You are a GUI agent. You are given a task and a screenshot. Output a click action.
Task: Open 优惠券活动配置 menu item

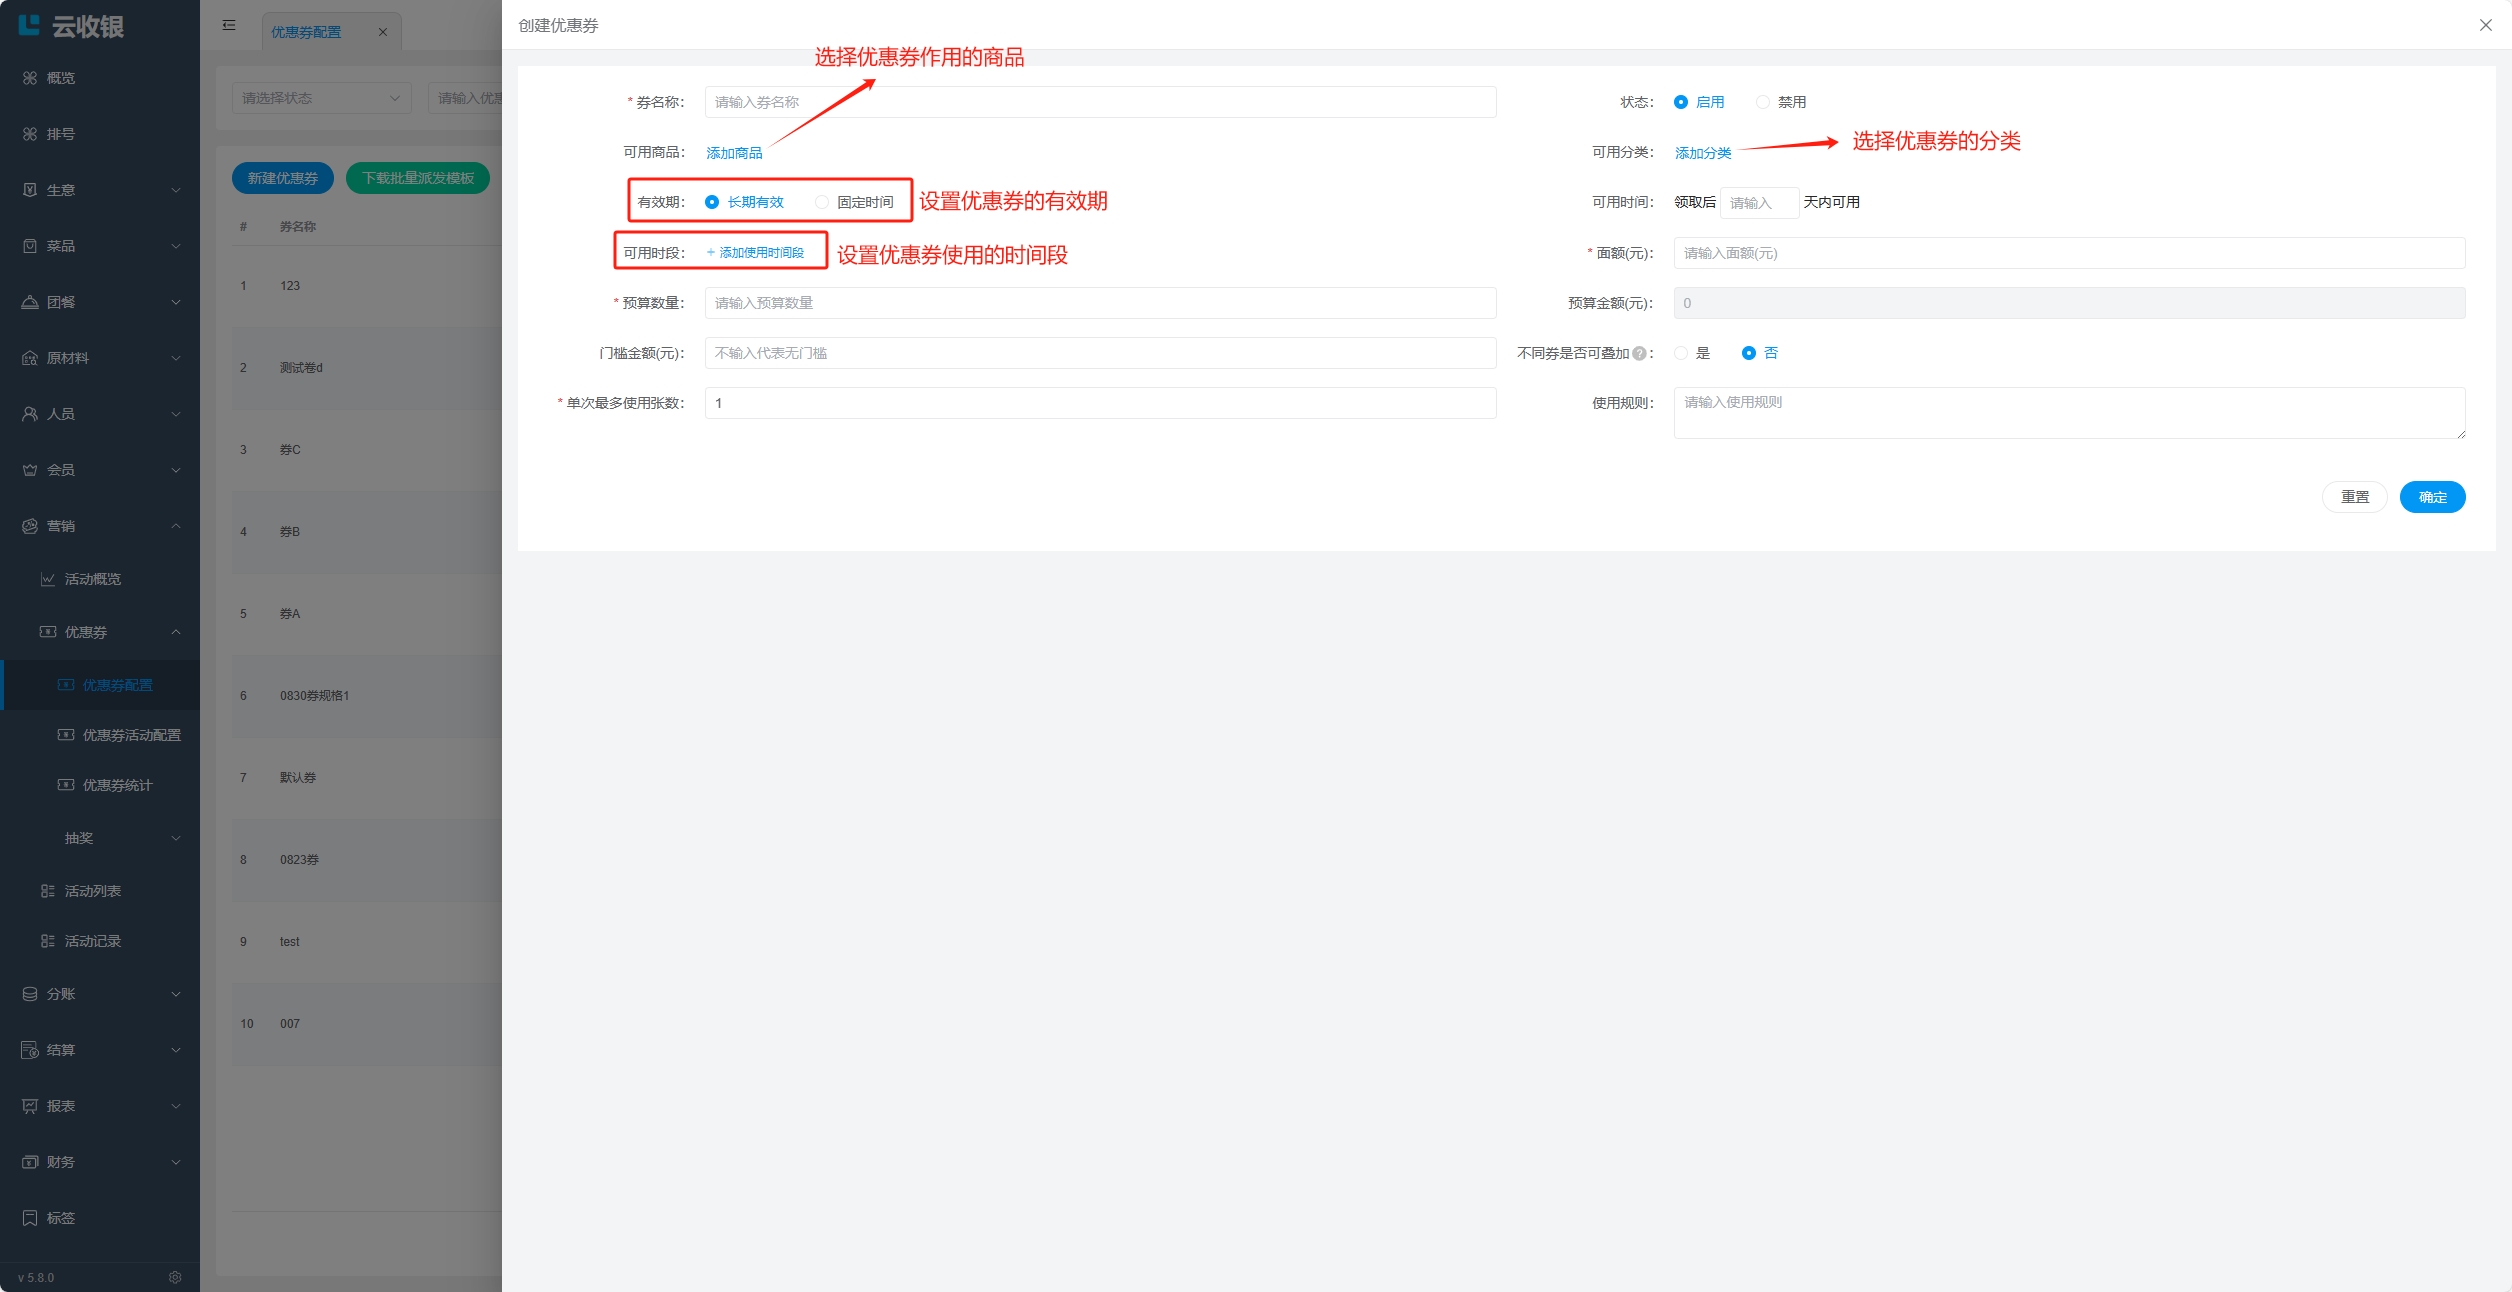[131, 735]
